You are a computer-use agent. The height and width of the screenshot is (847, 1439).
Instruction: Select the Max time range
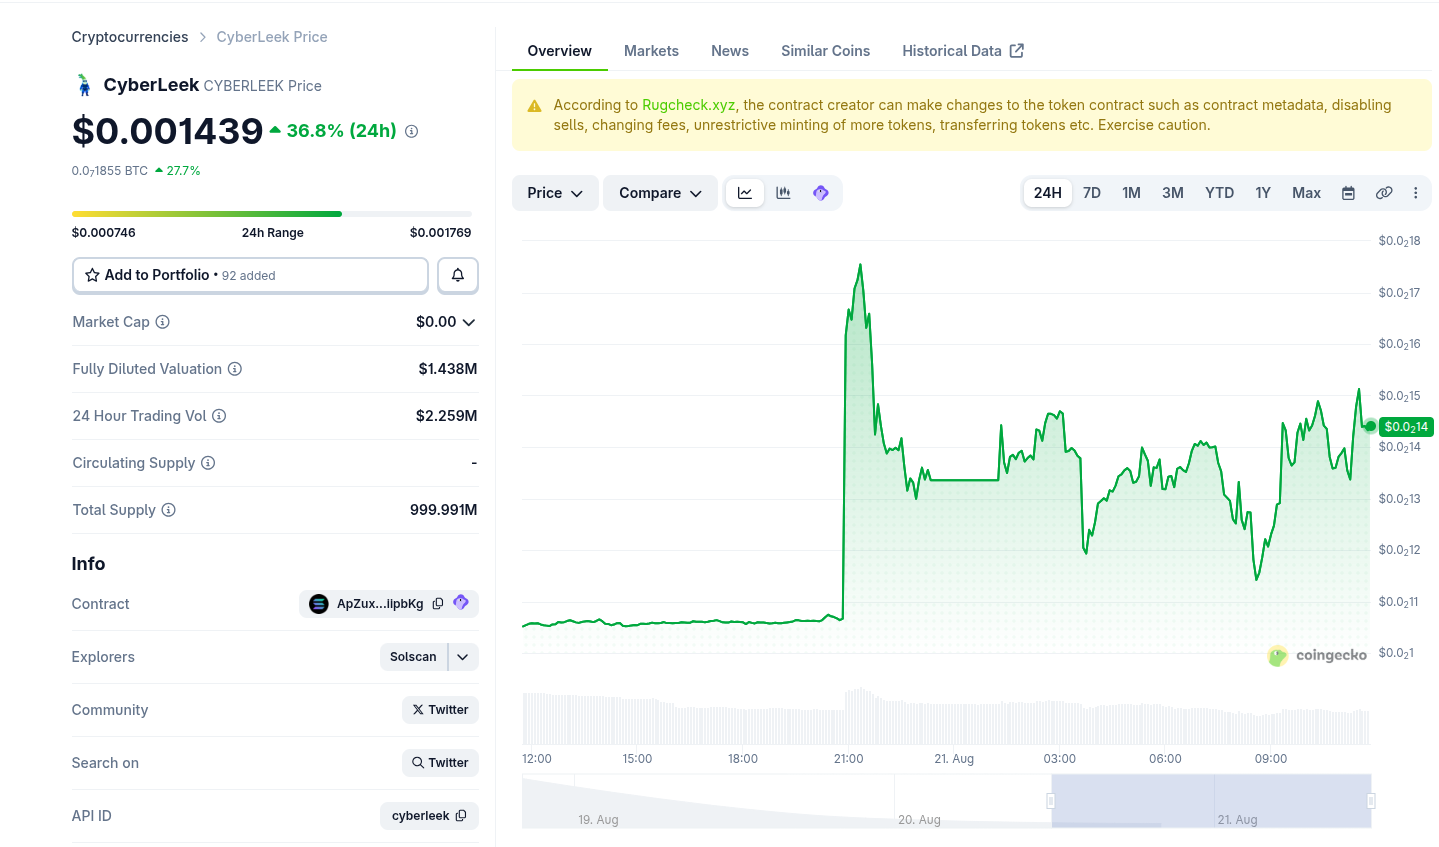pos(1306,193)
